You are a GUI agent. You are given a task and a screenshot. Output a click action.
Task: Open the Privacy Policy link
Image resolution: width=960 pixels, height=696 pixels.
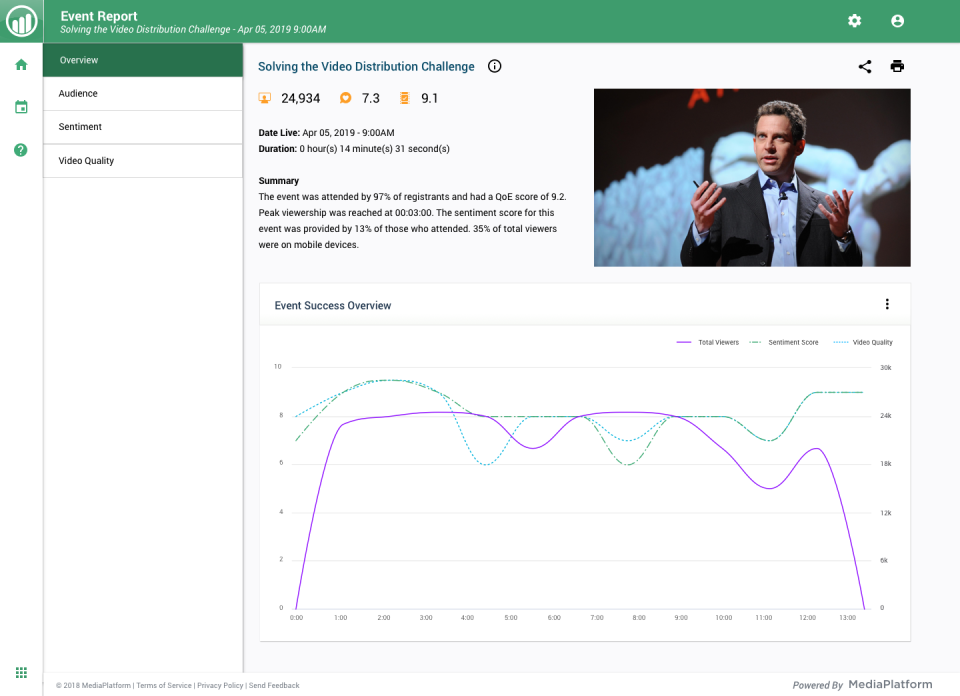[220, 685]
